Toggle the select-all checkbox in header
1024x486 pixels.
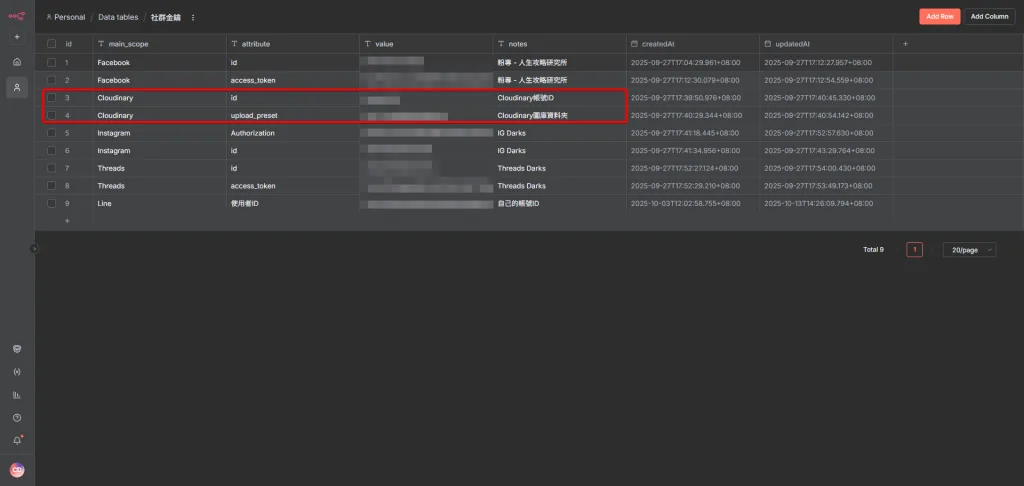(x=52, y=44)
